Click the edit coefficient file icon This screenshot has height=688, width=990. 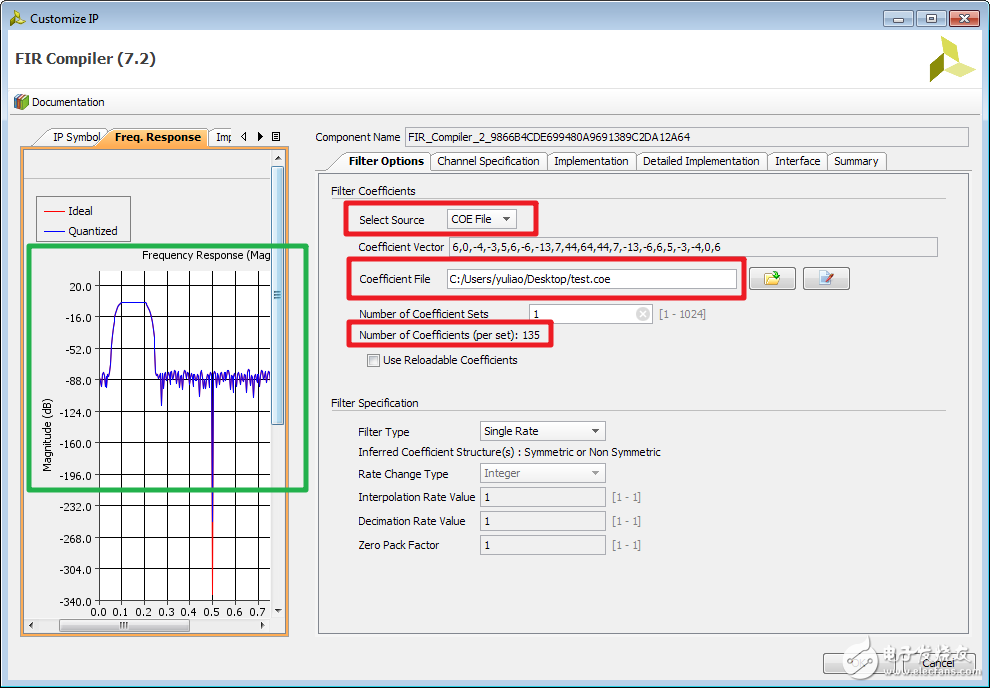(826, 279)
